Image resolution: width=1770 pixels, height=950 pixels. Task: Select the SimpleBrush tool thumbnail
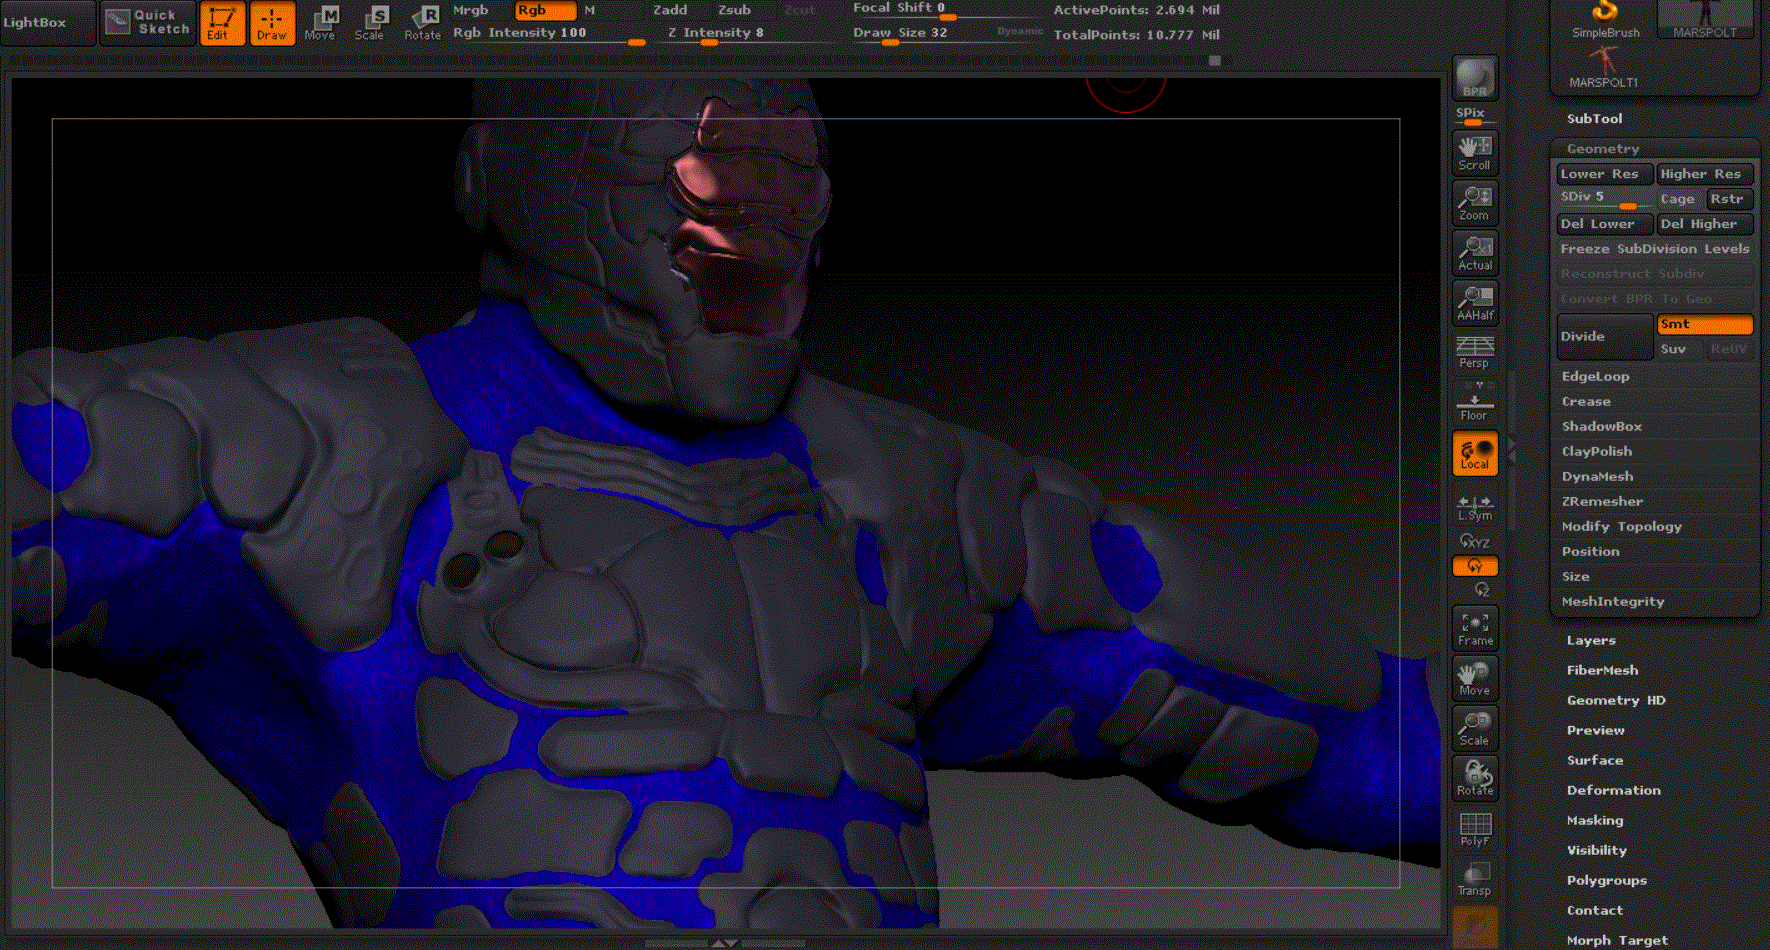1604,20
